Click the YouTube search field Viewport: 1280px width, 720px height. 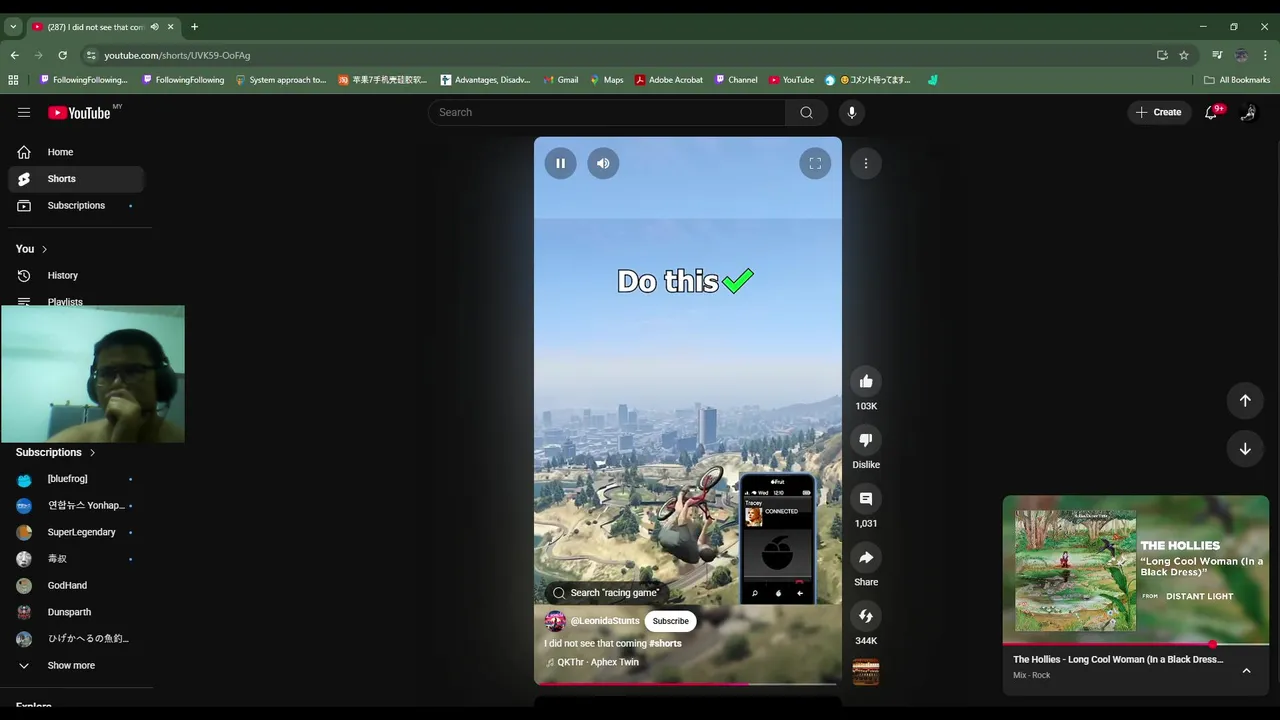[x=607, y=112]
